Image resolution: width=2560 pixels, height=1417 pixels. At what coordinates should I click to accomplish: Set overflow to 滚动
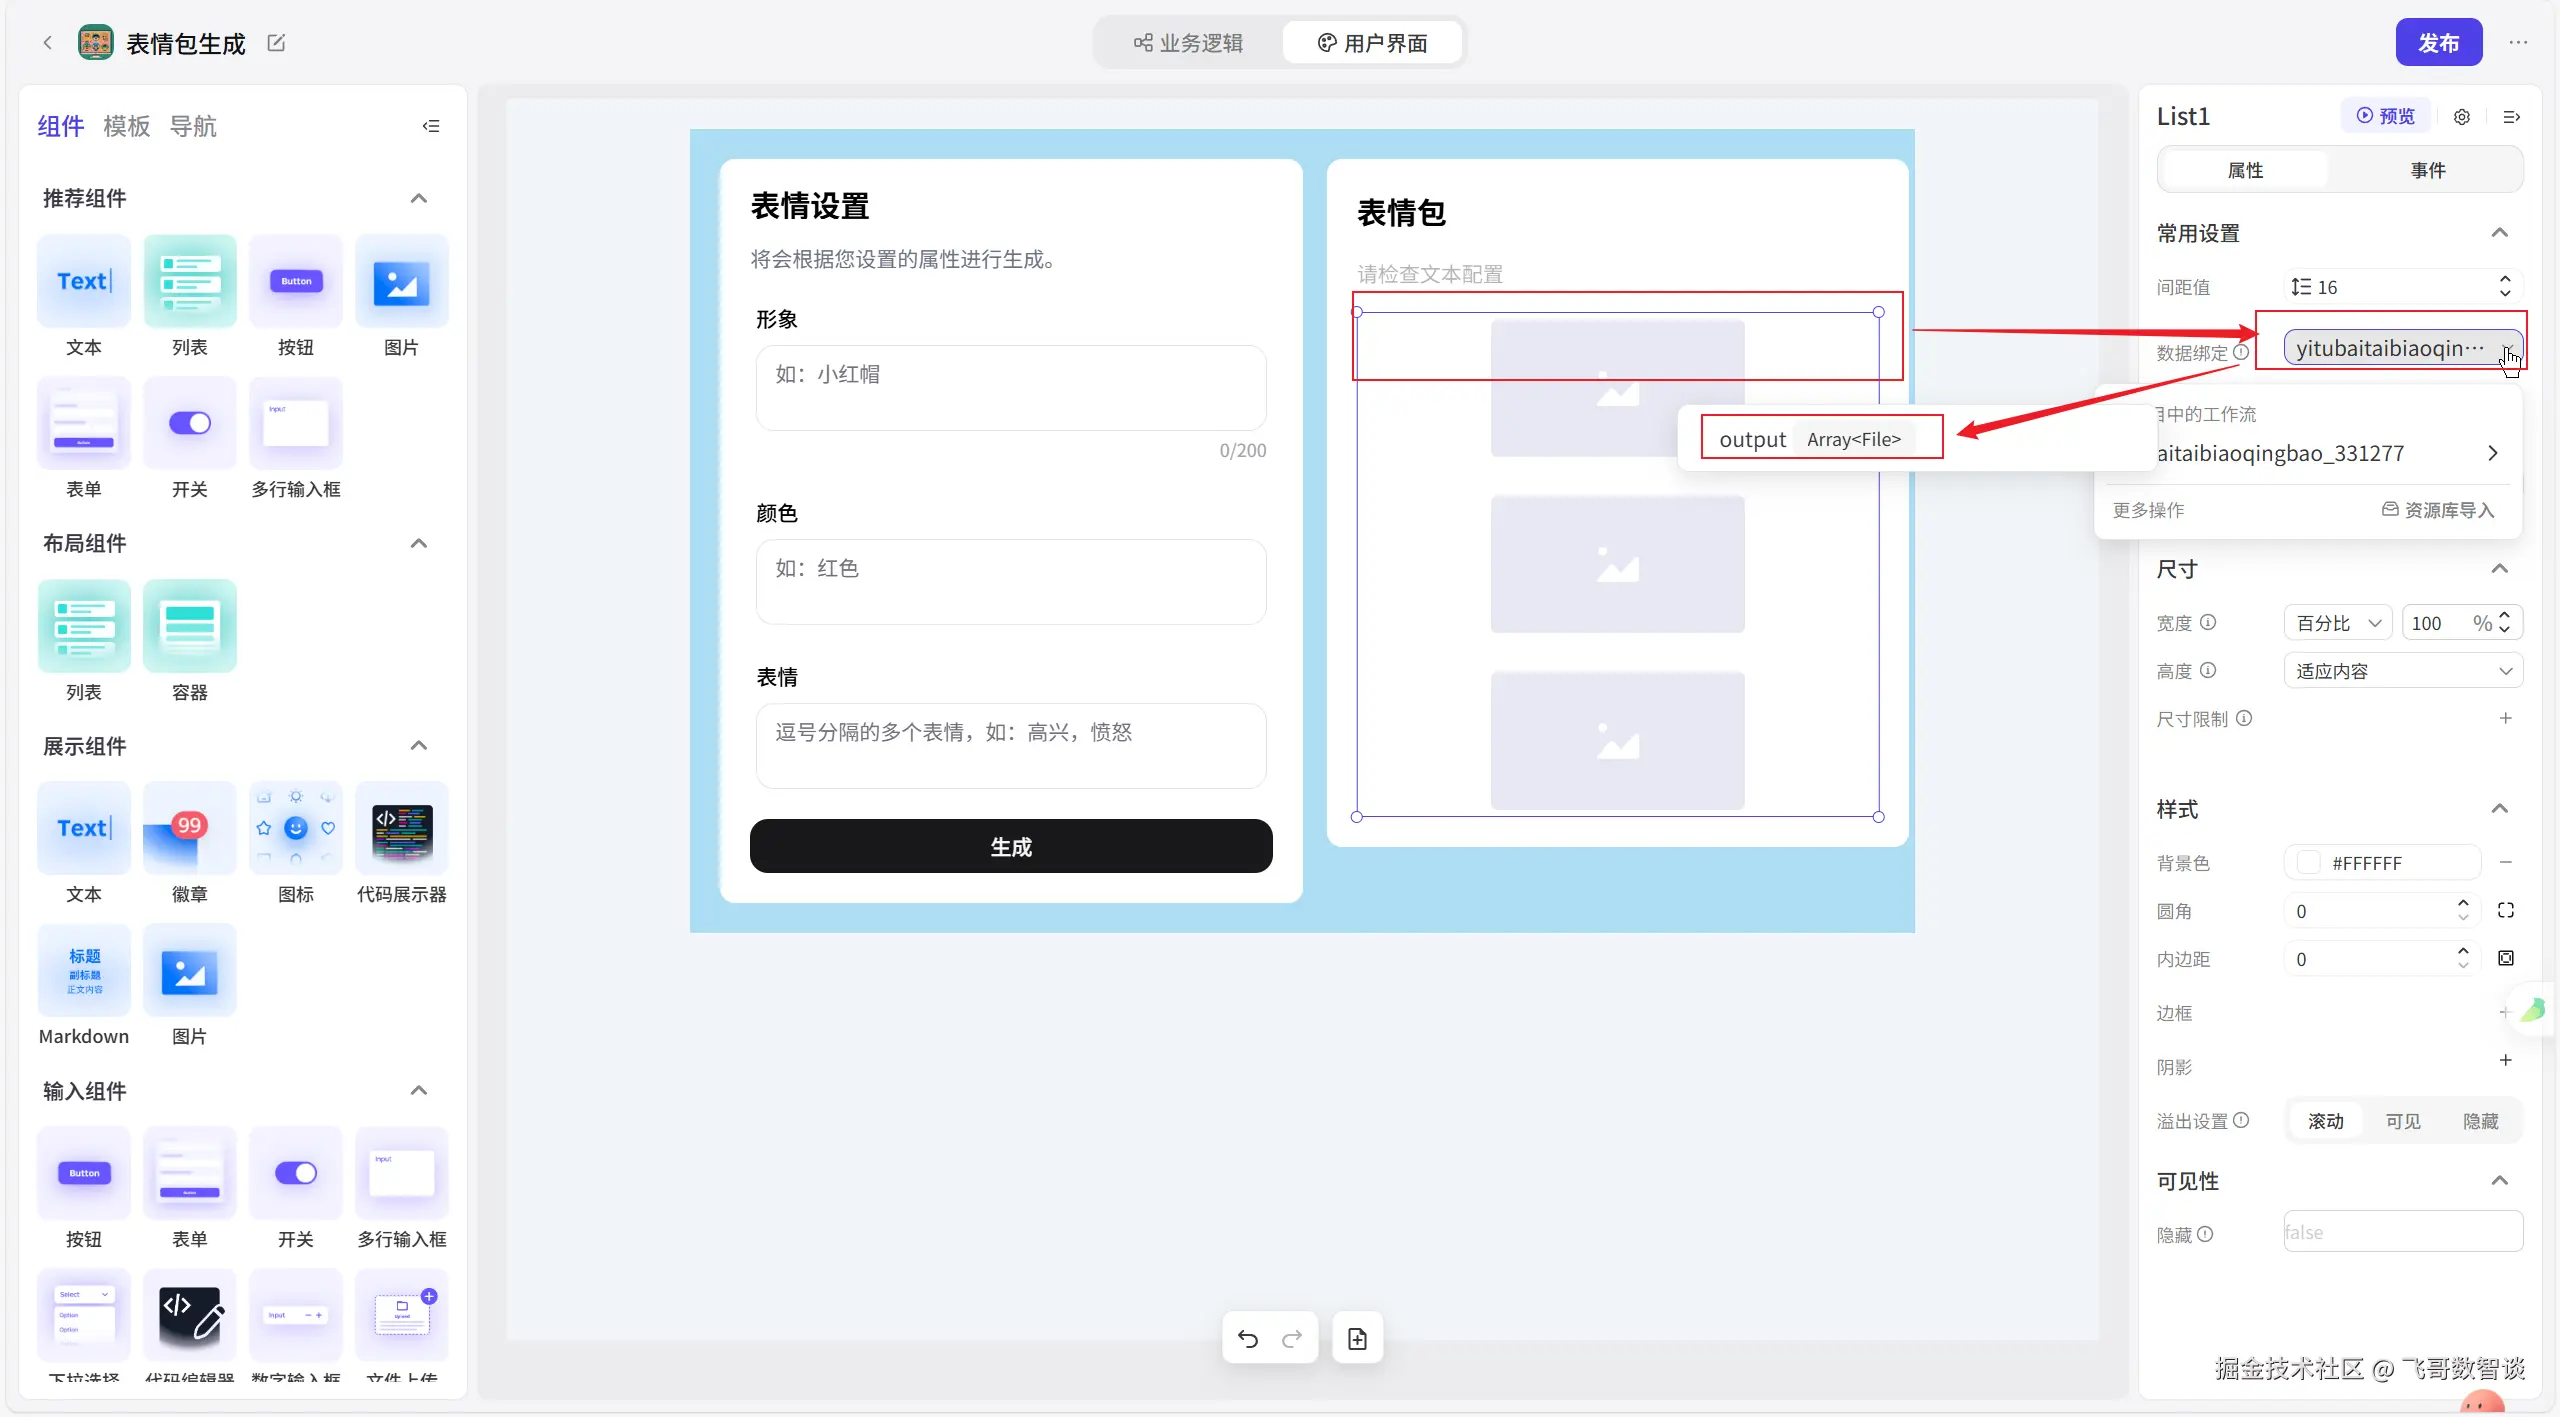pyautogui.click(x=2326, y=1121)
